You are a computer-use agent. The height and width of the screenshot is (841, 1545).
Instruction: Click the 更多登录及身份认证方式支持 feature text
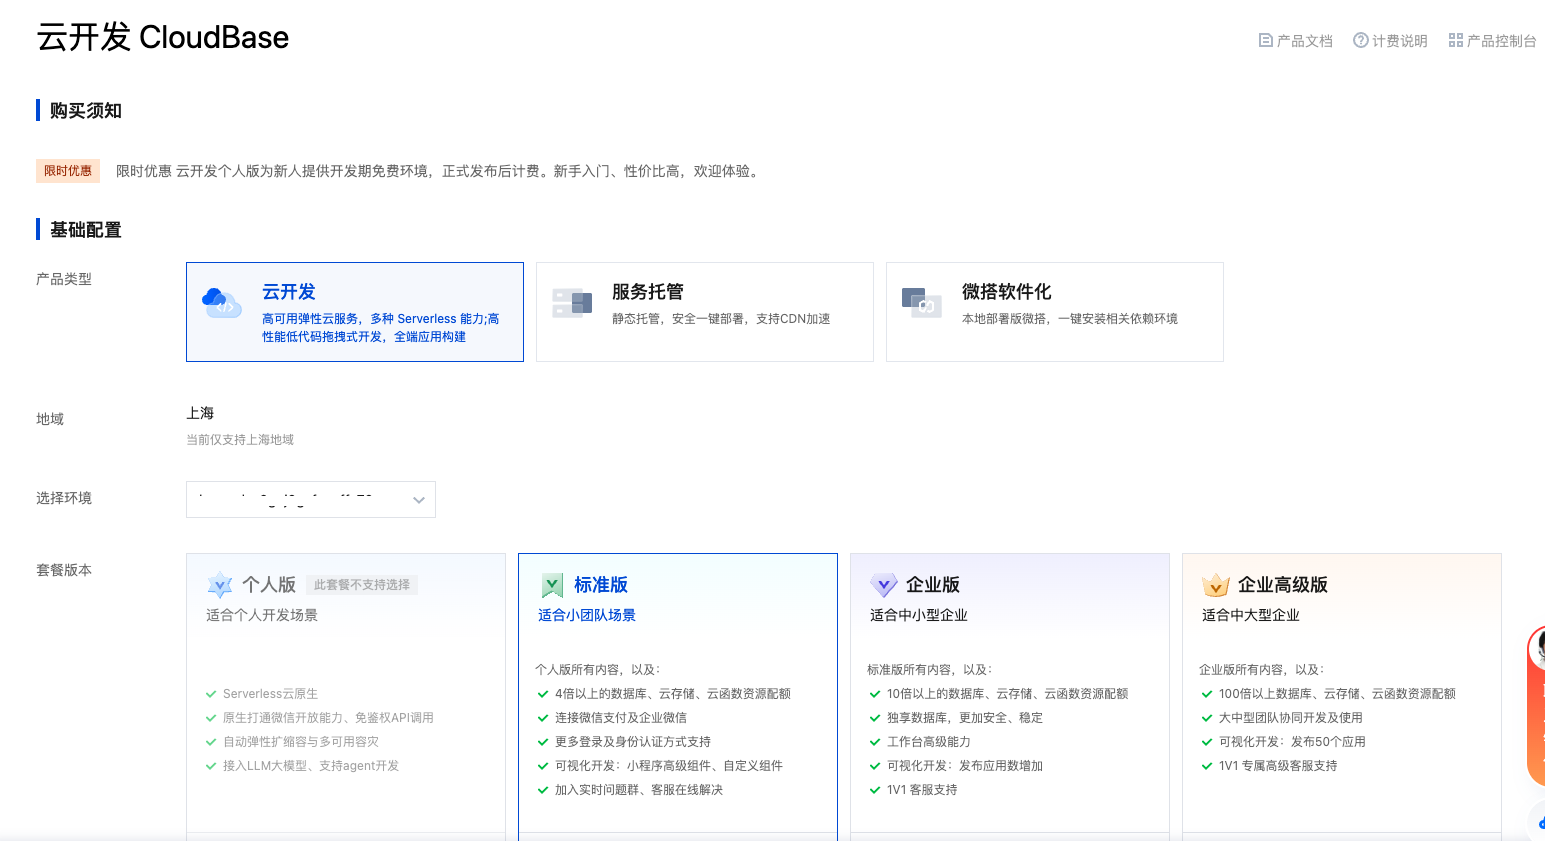633,742
